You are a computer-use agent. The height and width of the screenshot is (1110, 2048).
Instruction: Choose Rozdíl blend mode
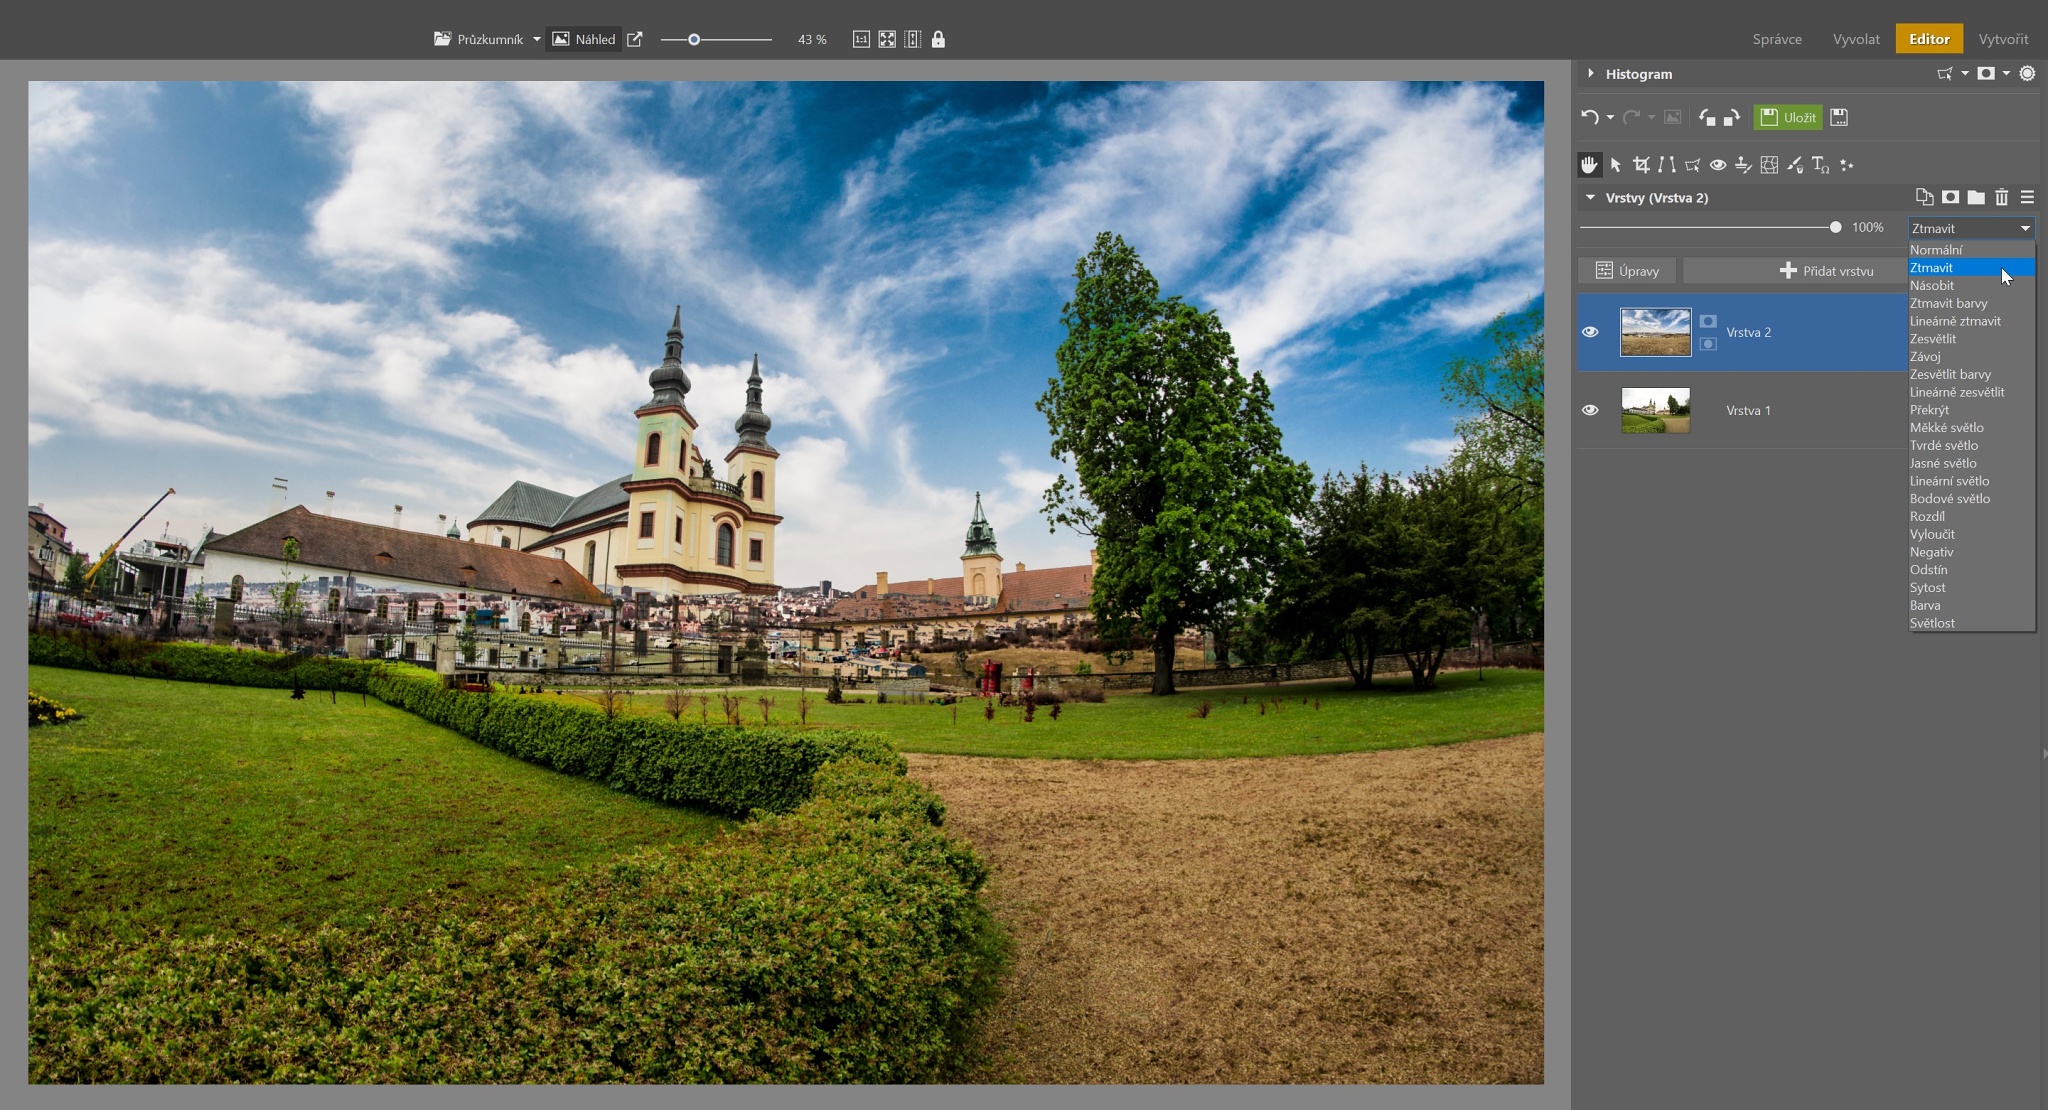coord(1971,516)
